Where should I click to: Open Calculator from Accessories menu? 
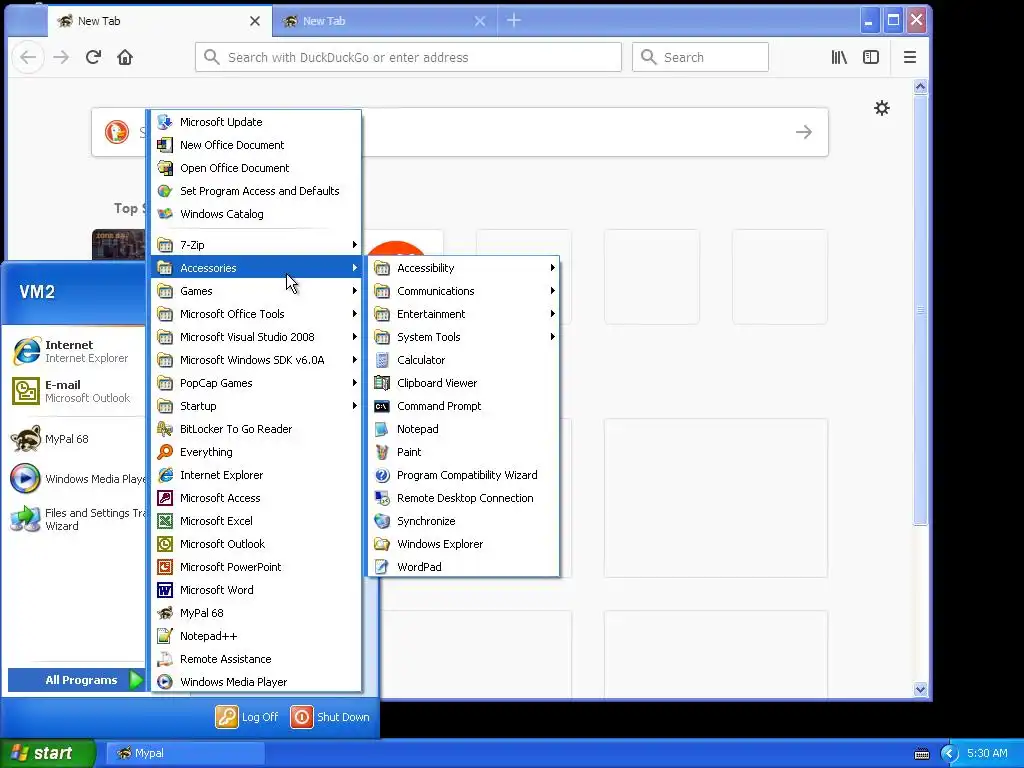coord(463,360)
